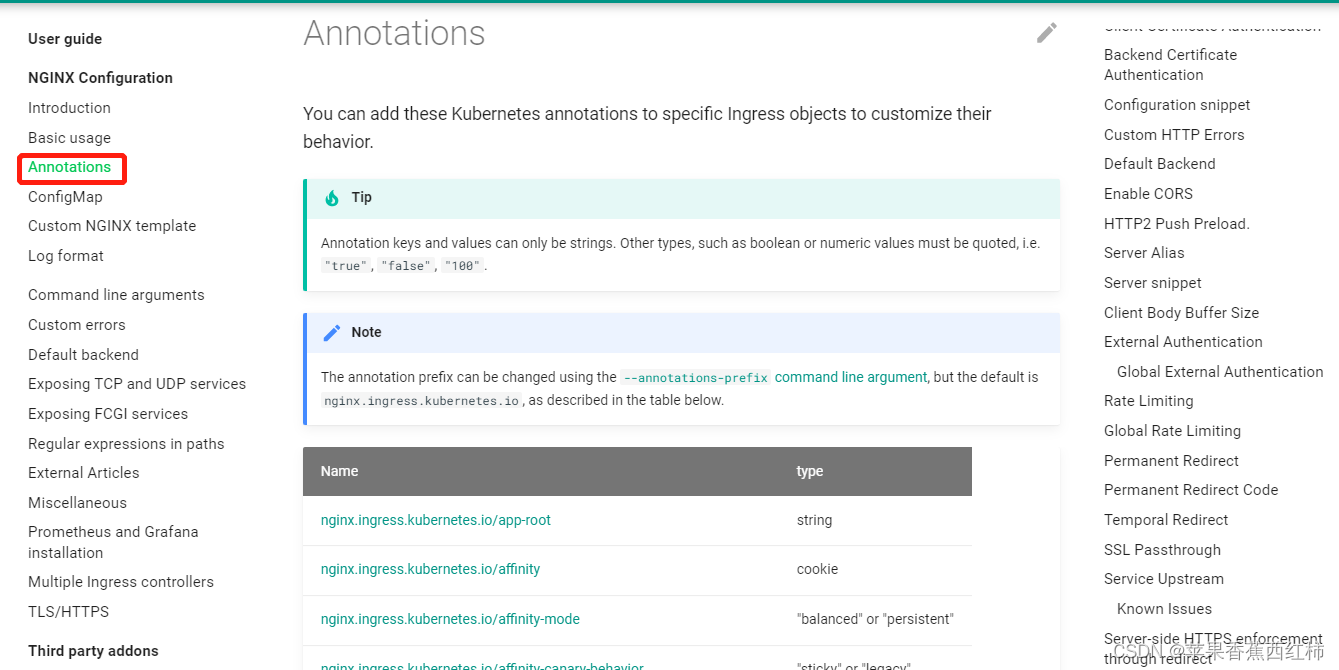Jump to Configuration snippet section

point(1177,105)
